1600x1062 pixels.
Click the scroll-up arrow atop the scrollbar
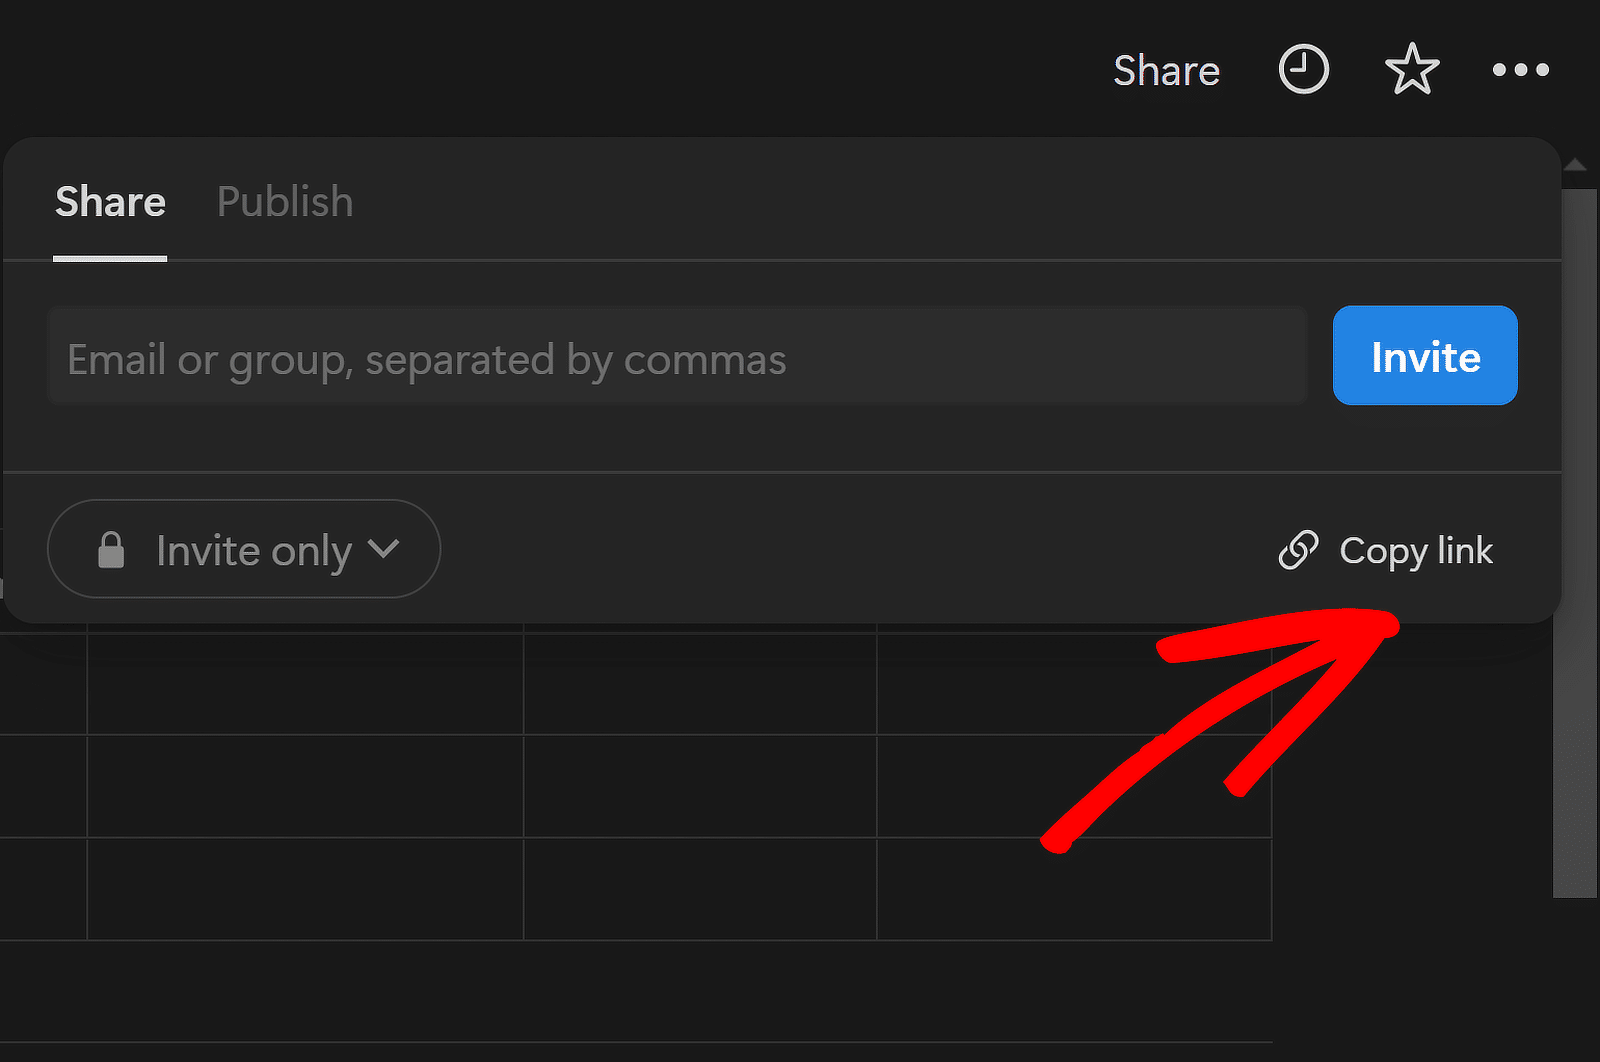1575,164
